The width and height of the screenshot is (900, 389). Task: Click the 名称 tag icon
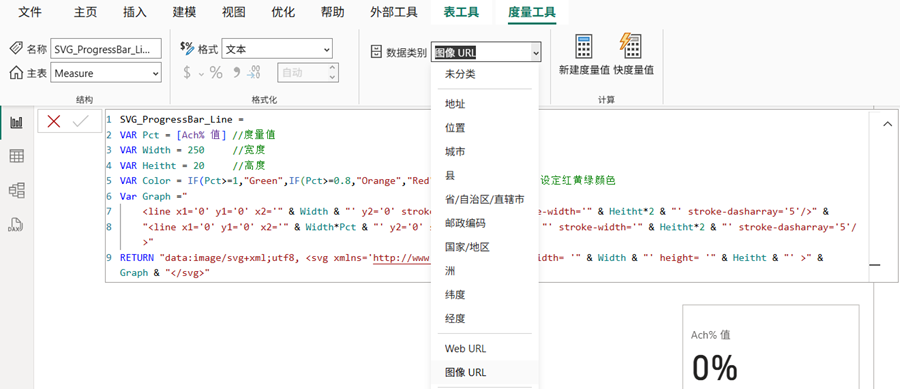coord(17,49)
